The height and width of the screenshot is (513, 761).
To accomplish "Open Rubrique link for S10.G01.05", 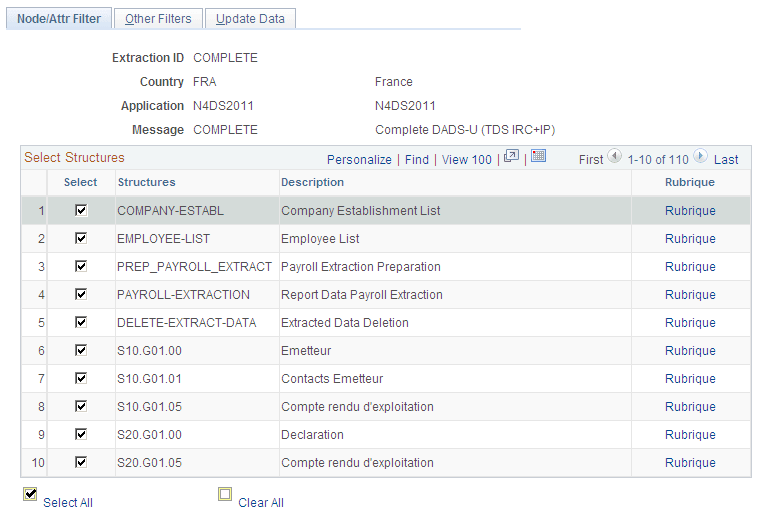I will coord(690,407).
